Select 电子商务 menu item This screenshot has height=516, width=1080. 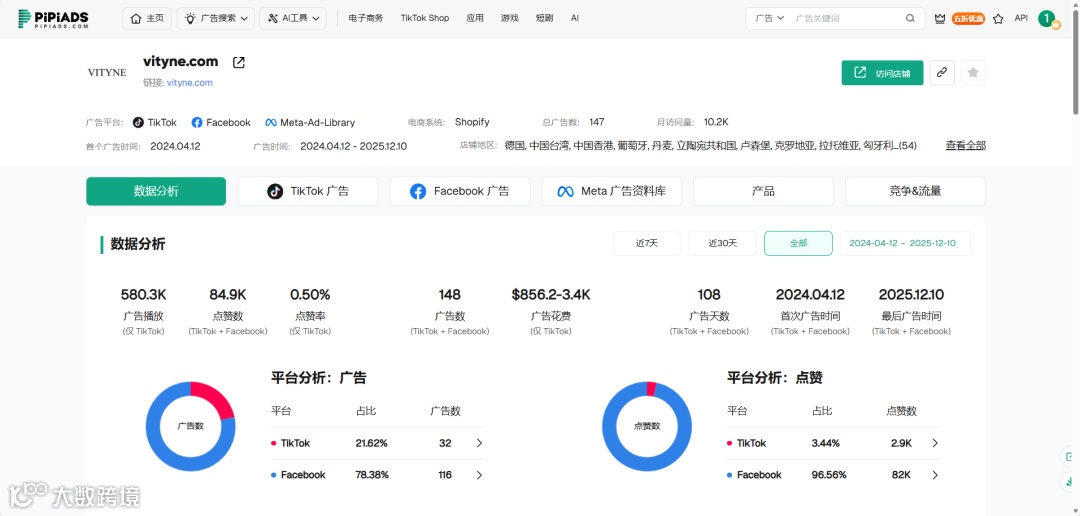click(366, 19)
